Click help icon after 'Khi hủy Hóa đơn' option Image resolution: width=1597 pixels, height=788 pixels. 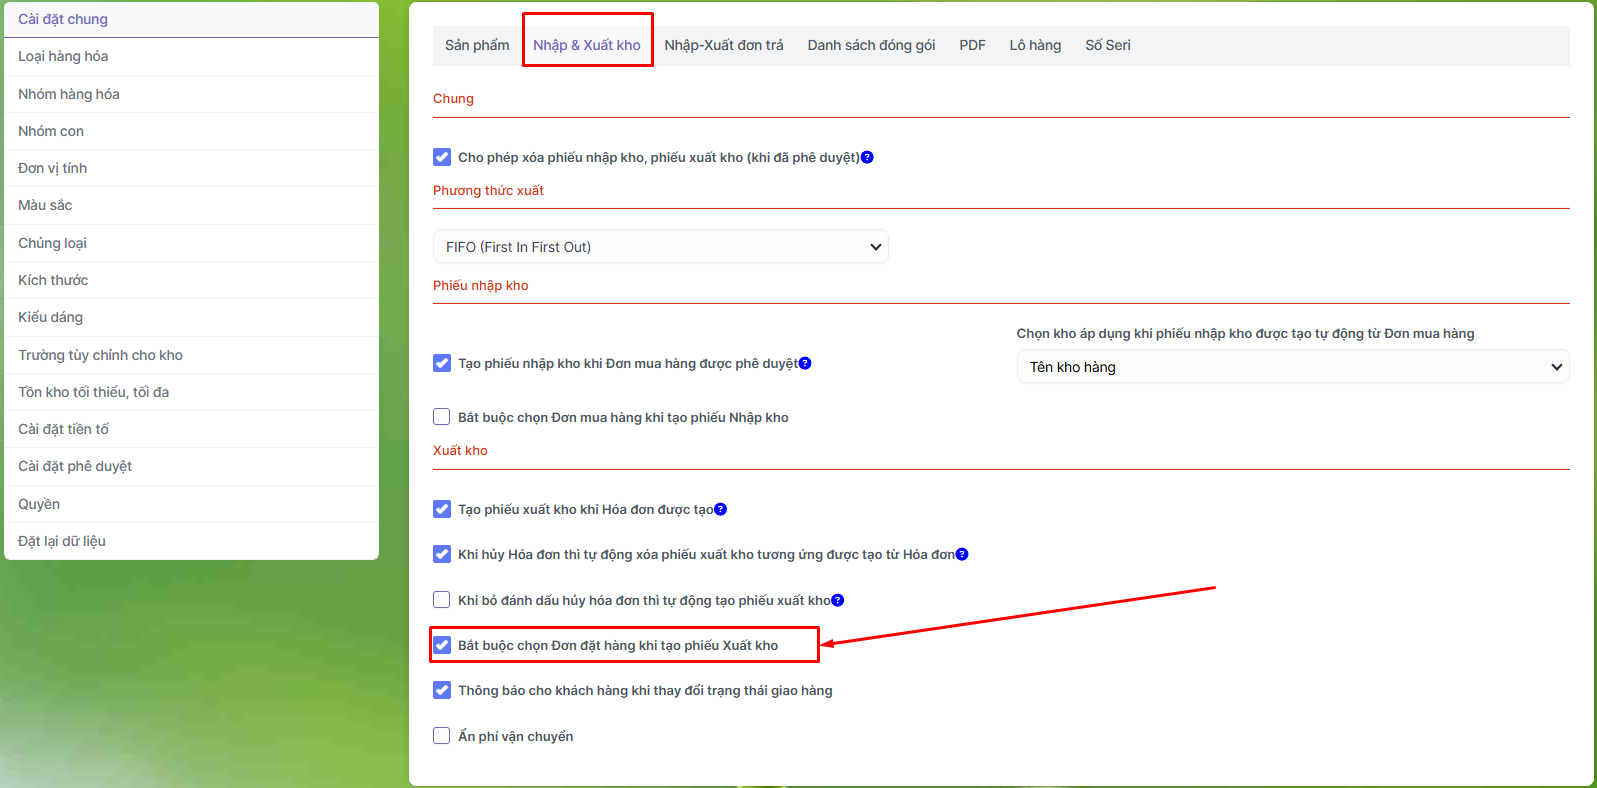pyautogui.click(x=962, y=554)
